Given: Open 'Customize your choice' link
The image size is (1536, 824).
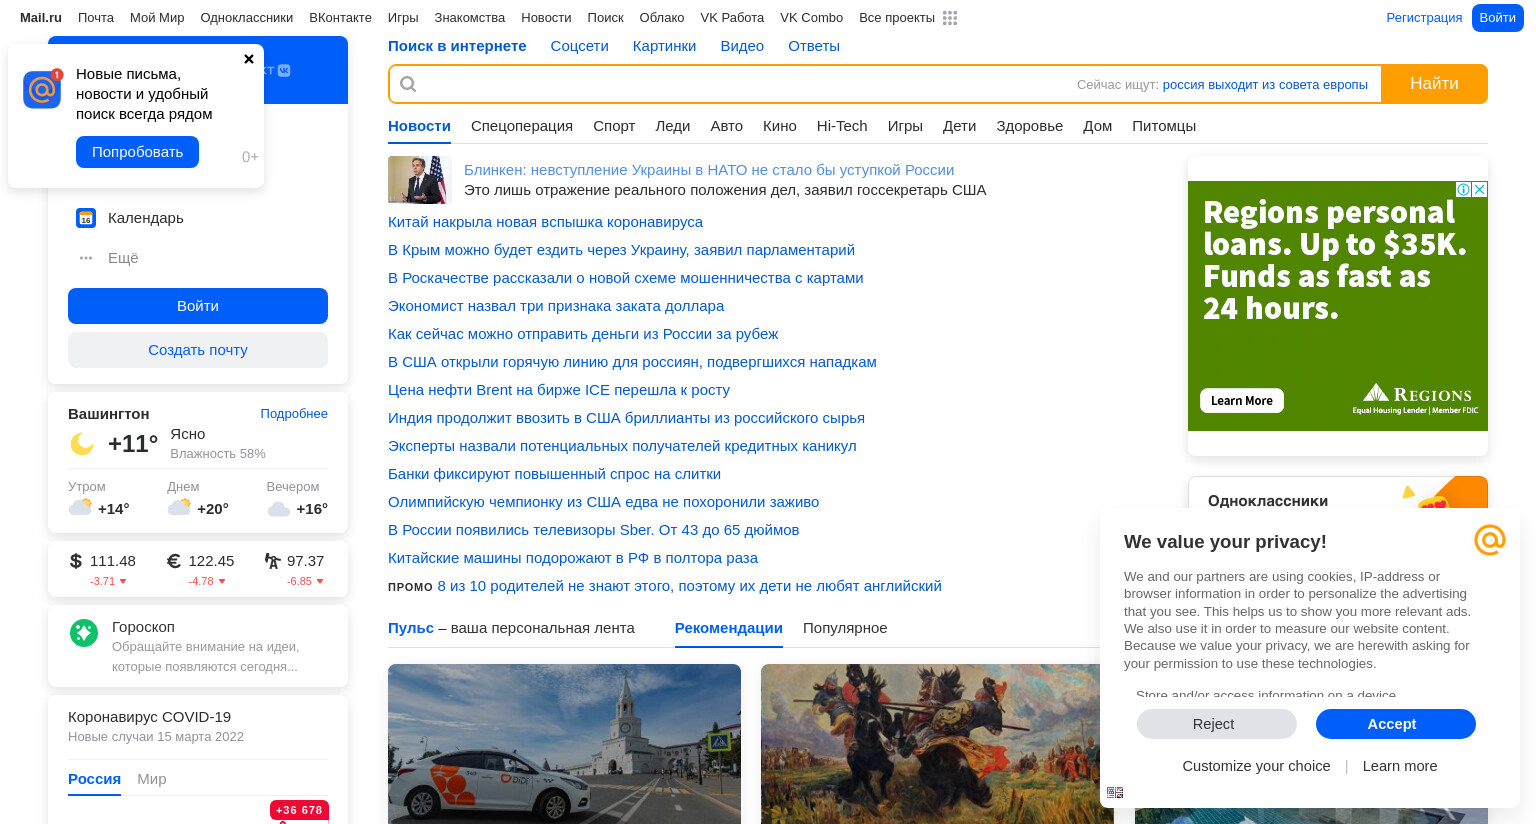Looking at the screenshot, I should (1256, 766).
